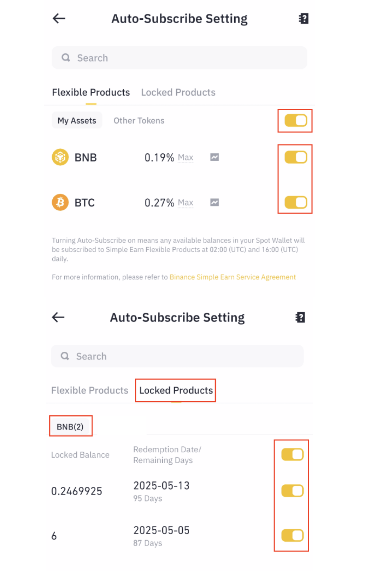
Task: Go back using the lower screen's arrow
Action: (x=58, y=317)
